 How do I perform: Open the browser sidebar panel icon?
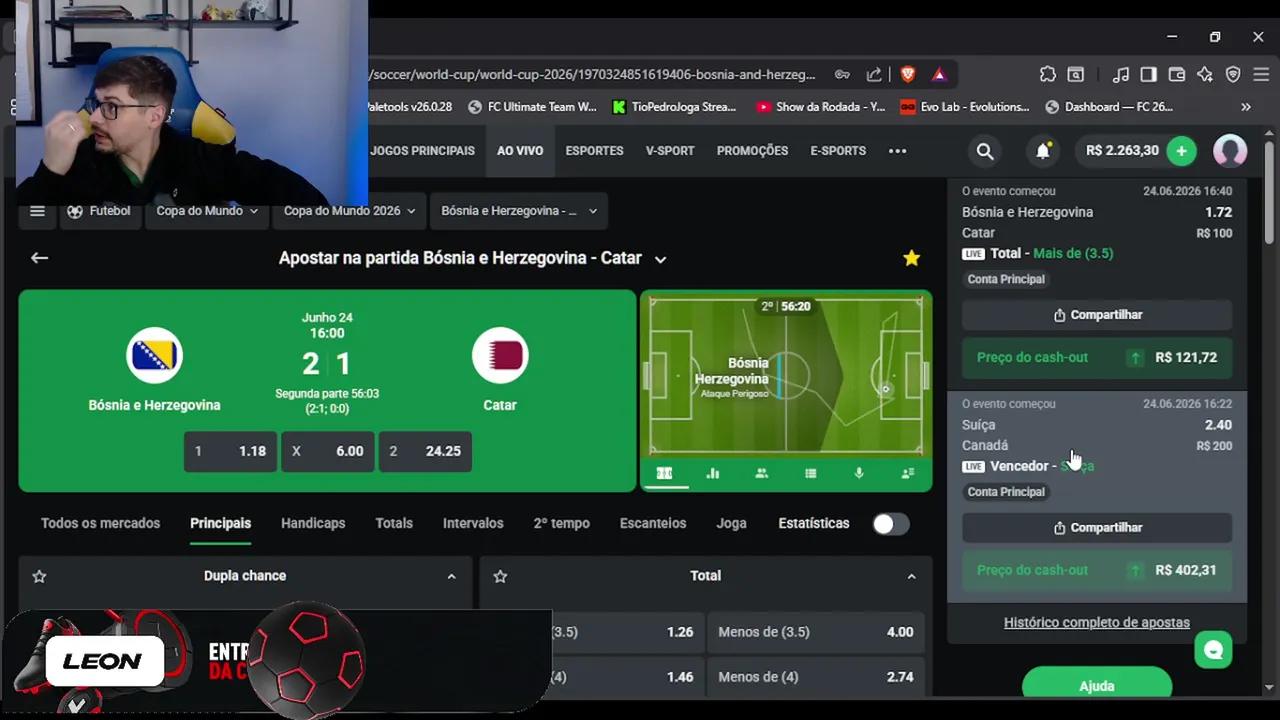pyautogui.click(x=1149, y=74)
